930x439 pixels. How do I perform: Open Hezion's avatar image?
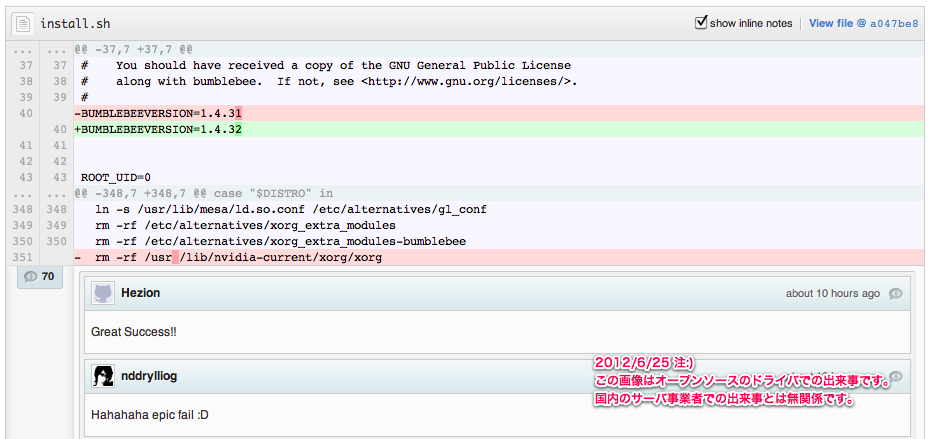click(x=103, y=293)
